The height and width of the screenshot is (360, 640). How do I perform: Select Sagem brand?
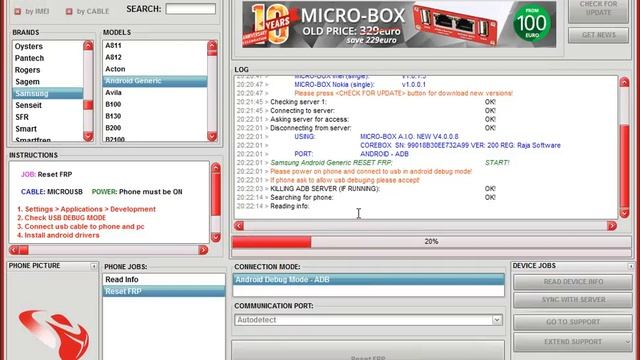pyautogui.click(x=48, y=82)
